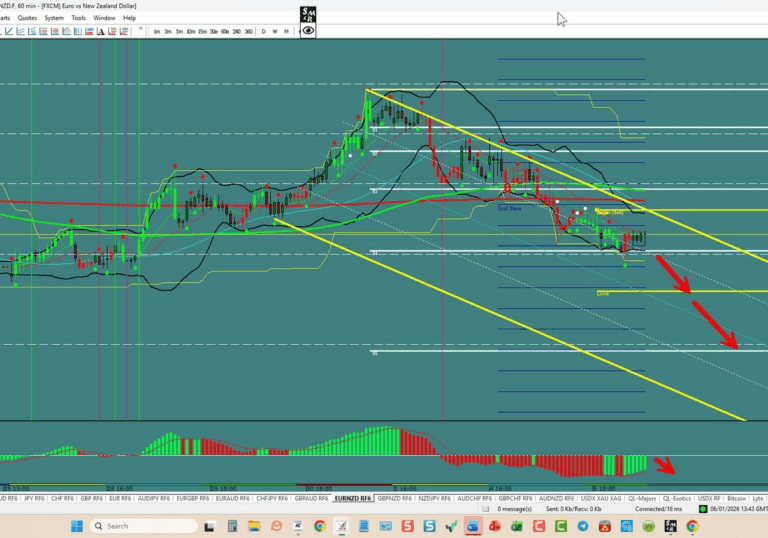
Task: Switch chart to 1m timeframe
Action: pos(157,31)
